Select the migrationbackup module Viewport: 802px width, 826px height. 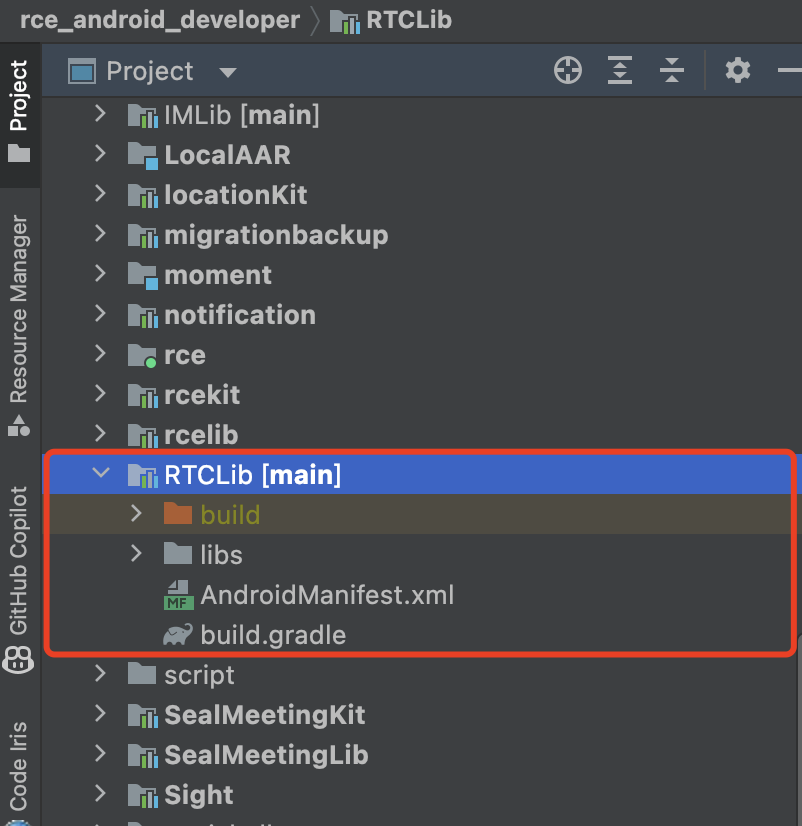tap(275, 235)
